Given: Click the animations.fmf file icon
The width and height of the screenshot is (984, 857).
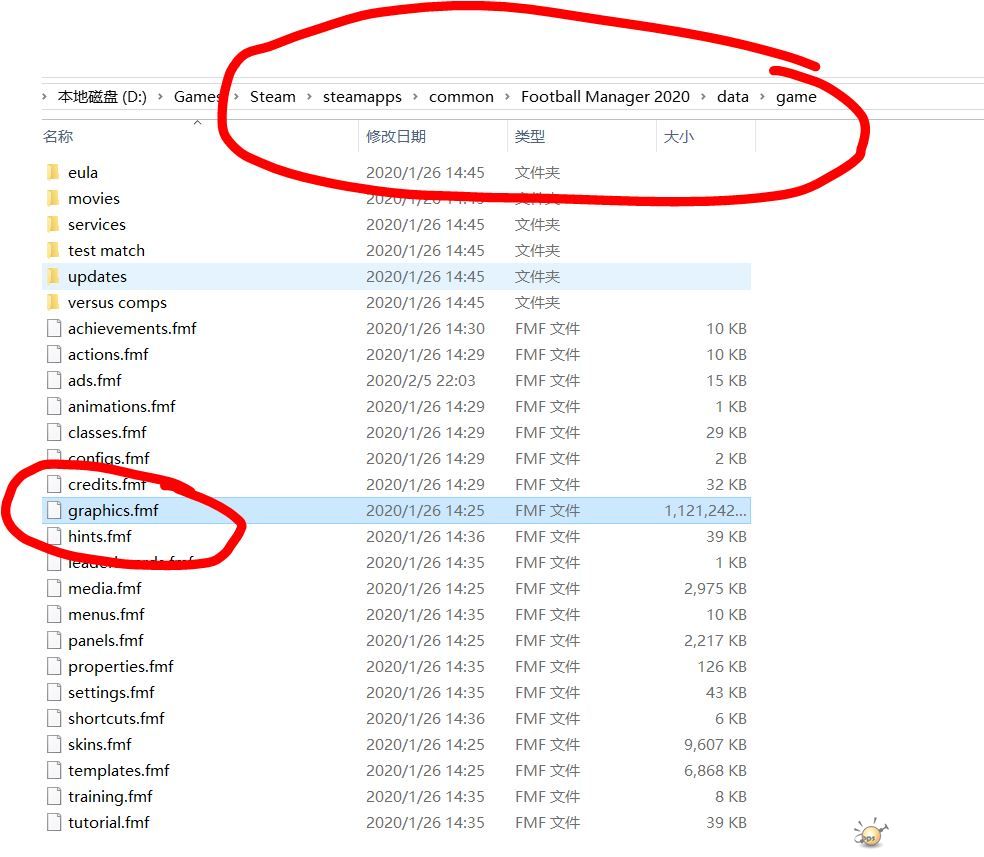Looking at the screenshot, I should pos(54,407).
